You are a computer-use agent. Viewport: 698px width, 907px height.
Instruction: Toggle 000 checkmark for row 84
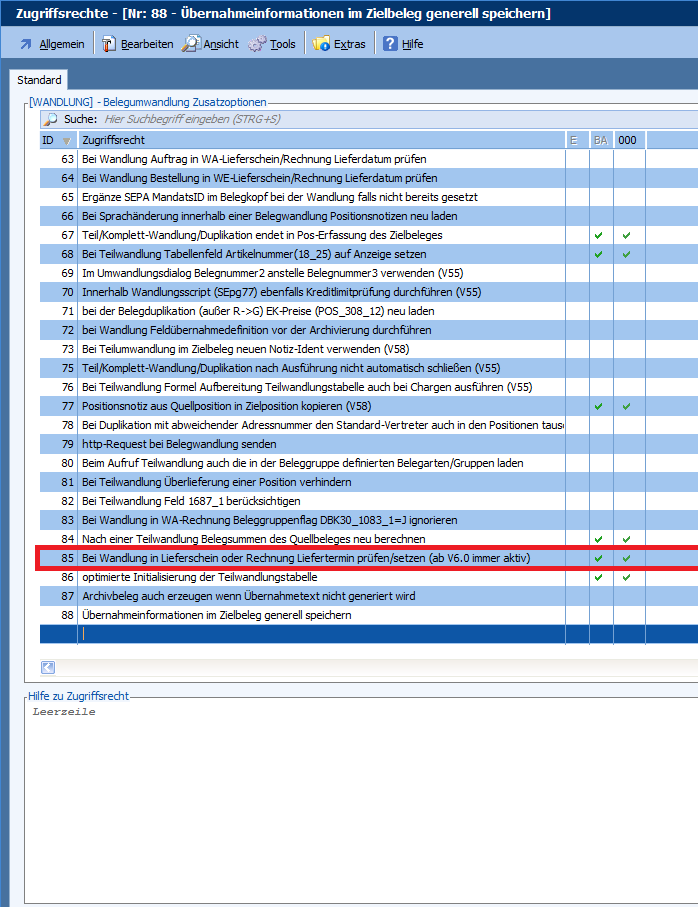[627, 539]
